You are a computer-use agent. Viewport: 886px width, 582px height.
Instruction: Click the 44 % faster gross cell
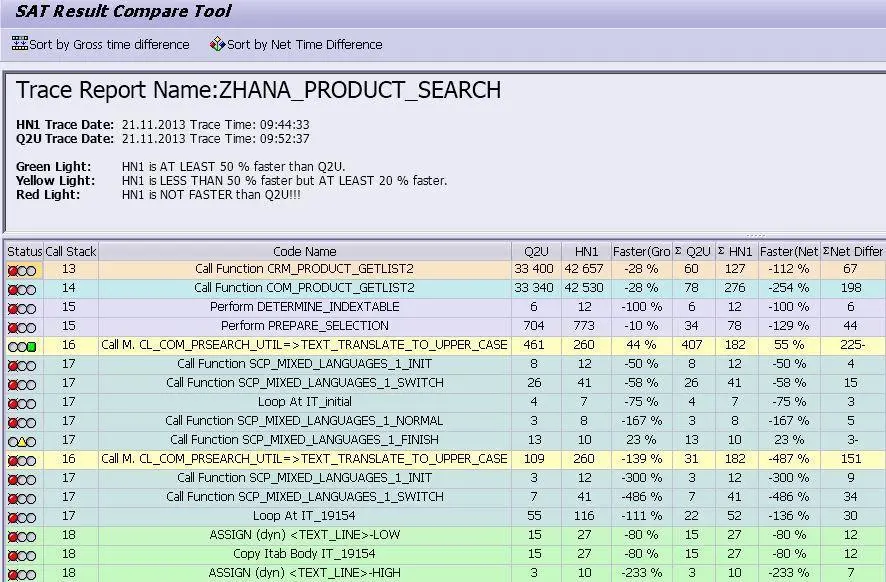pos(641,345)
